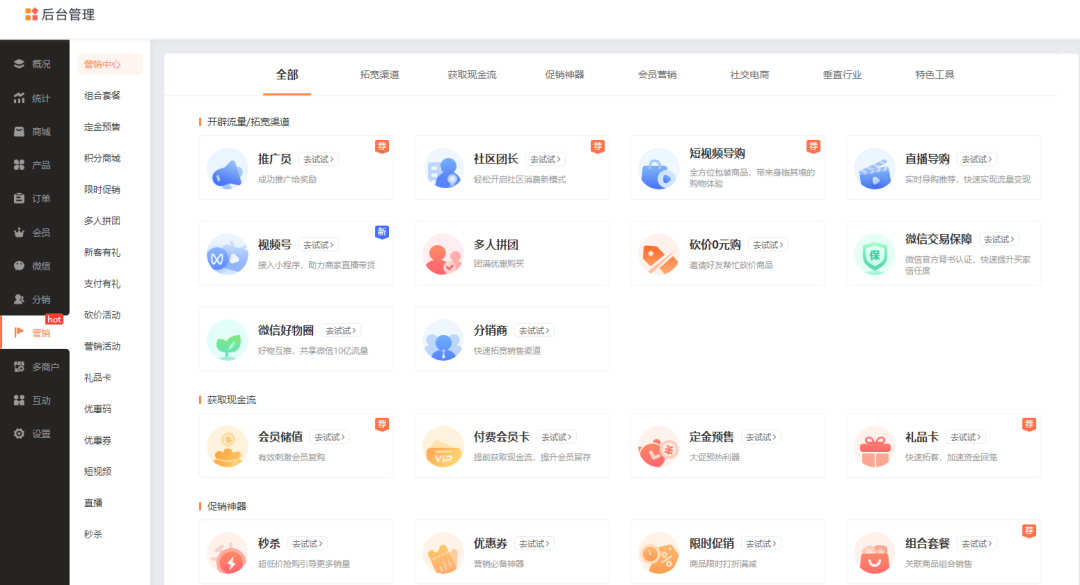Click the 社区团长 card icon
The width and height of the screenshot is (1080, 585).
(443, 168)
